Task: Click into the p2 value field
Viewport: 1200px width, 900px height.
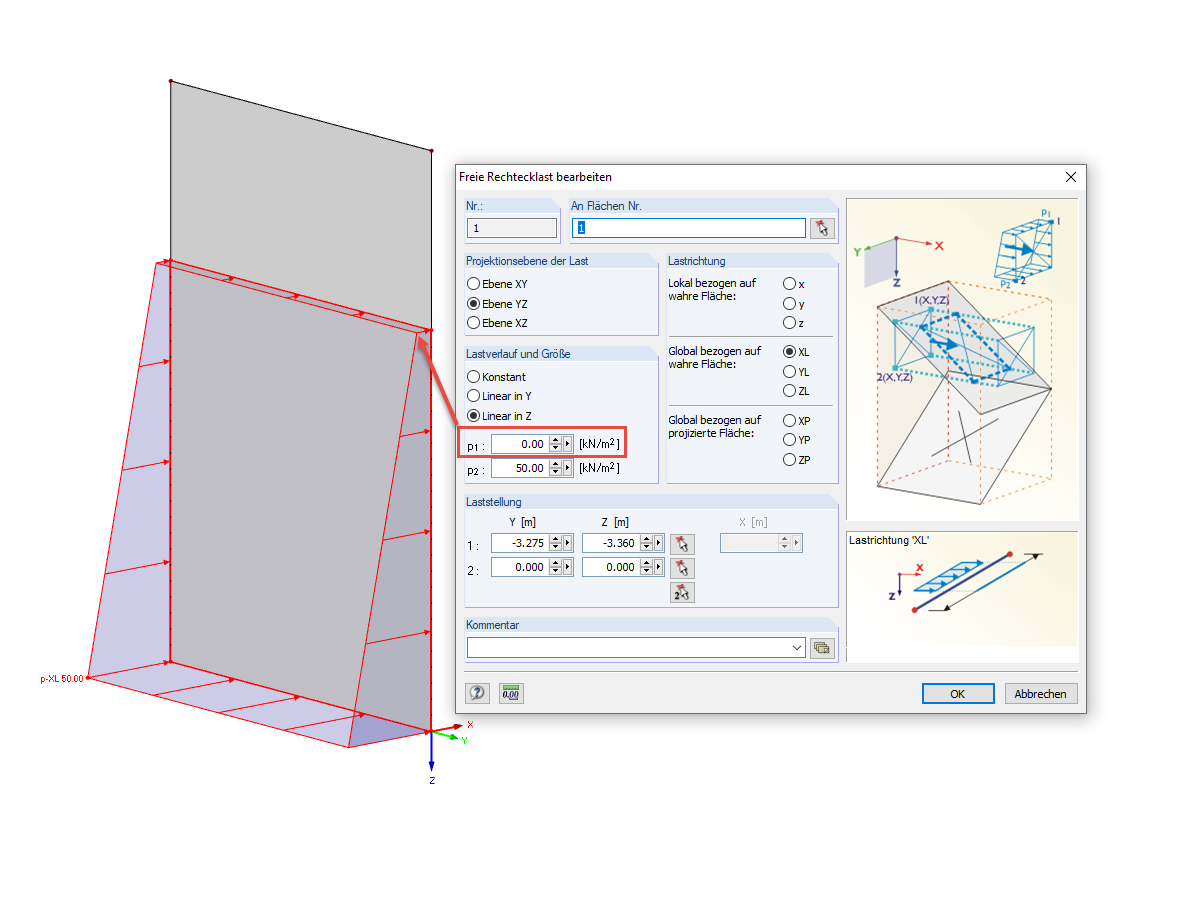Action: click(x=520, y=468)
